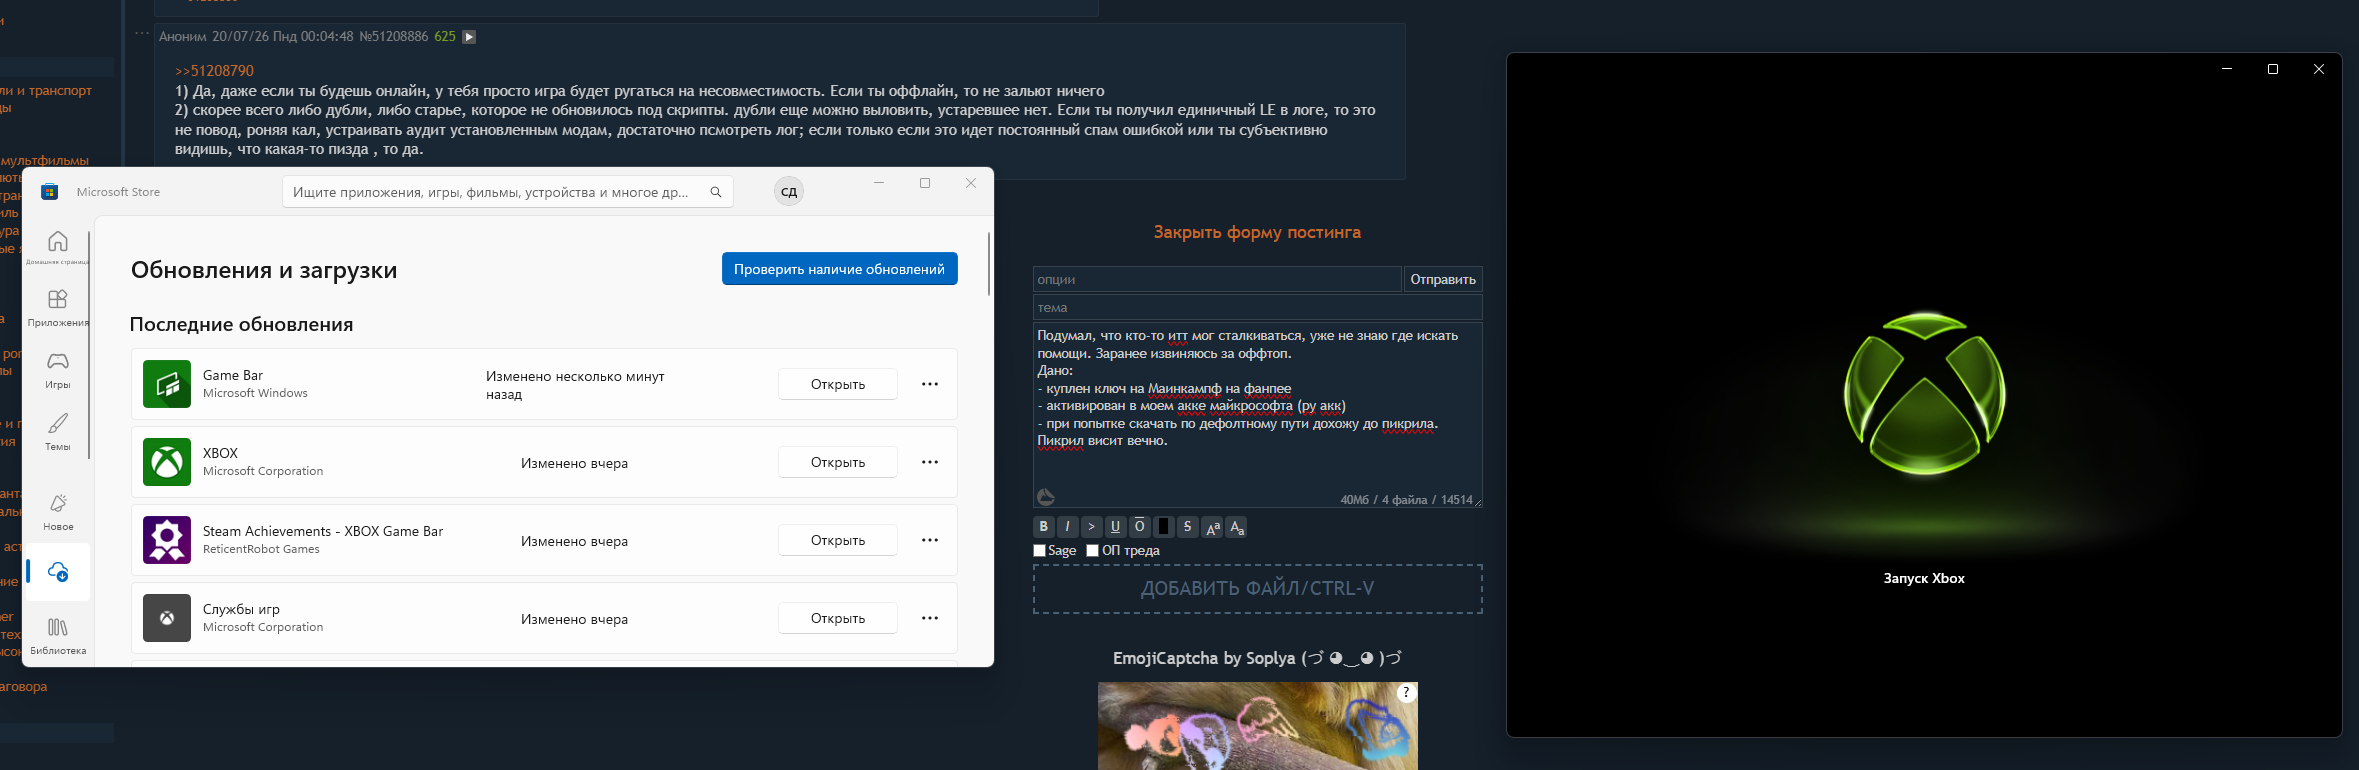Click the Добавить файл/Ctrl-V upload area
Image resolution: width=2359 pixels, height=770 pixels.
coord(1257,589)
